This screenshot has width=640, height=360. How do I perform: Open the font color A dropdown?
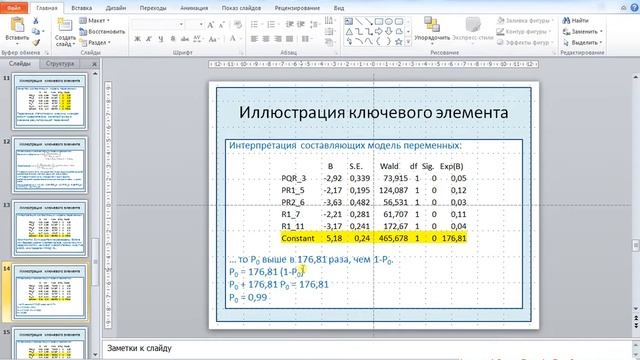coord(235,39)
